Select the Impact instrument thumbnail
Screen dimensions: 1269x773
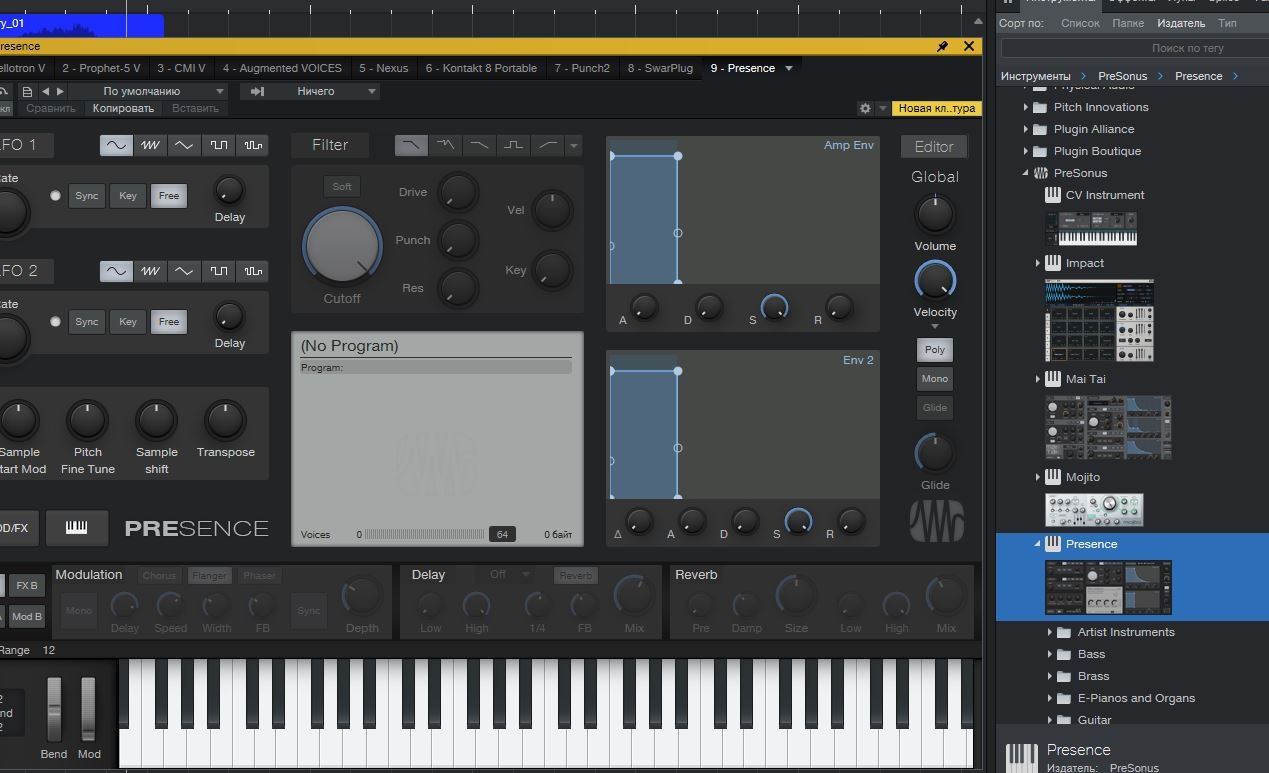(1099, 321)
